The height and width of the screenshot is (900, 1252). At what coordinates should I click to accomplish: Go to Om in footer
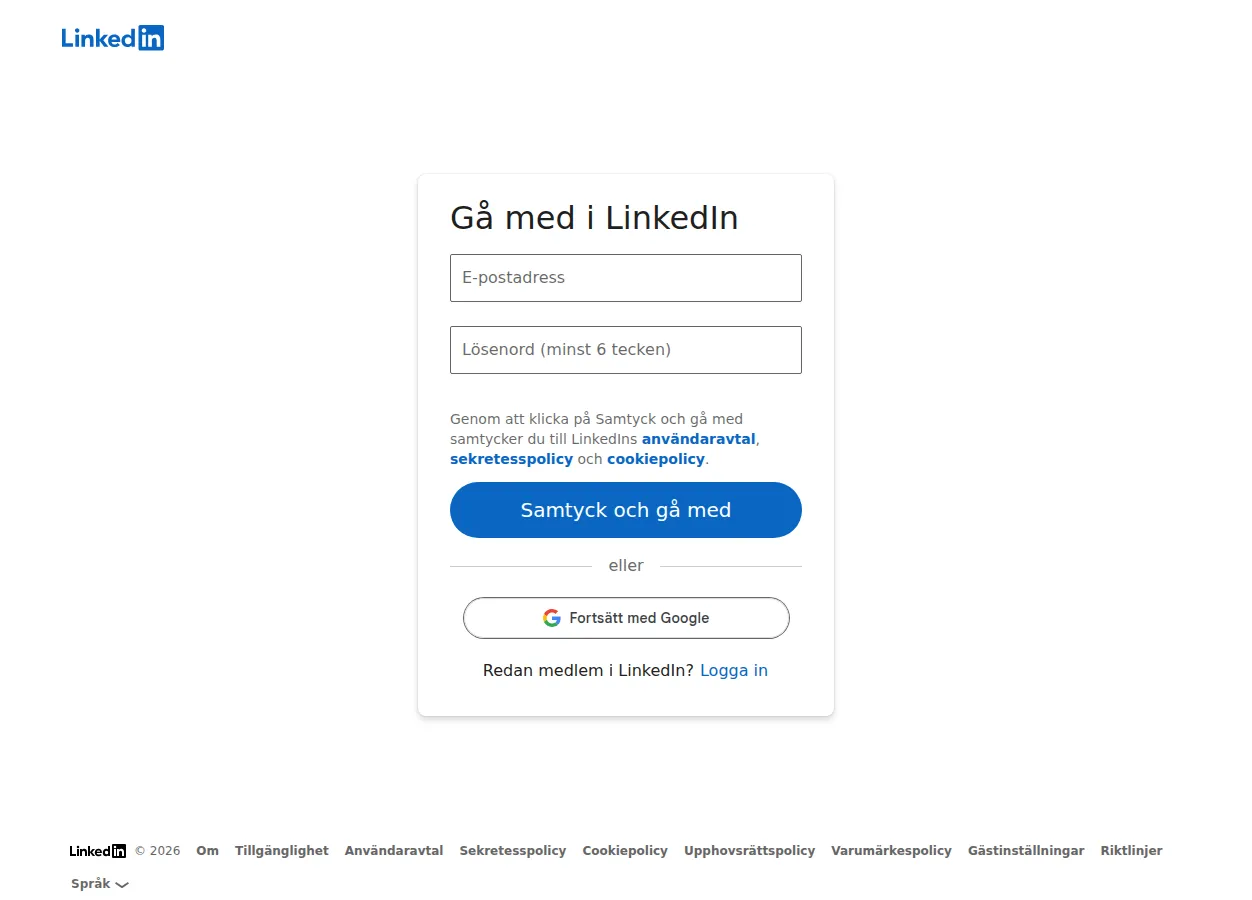coord(207,851)
